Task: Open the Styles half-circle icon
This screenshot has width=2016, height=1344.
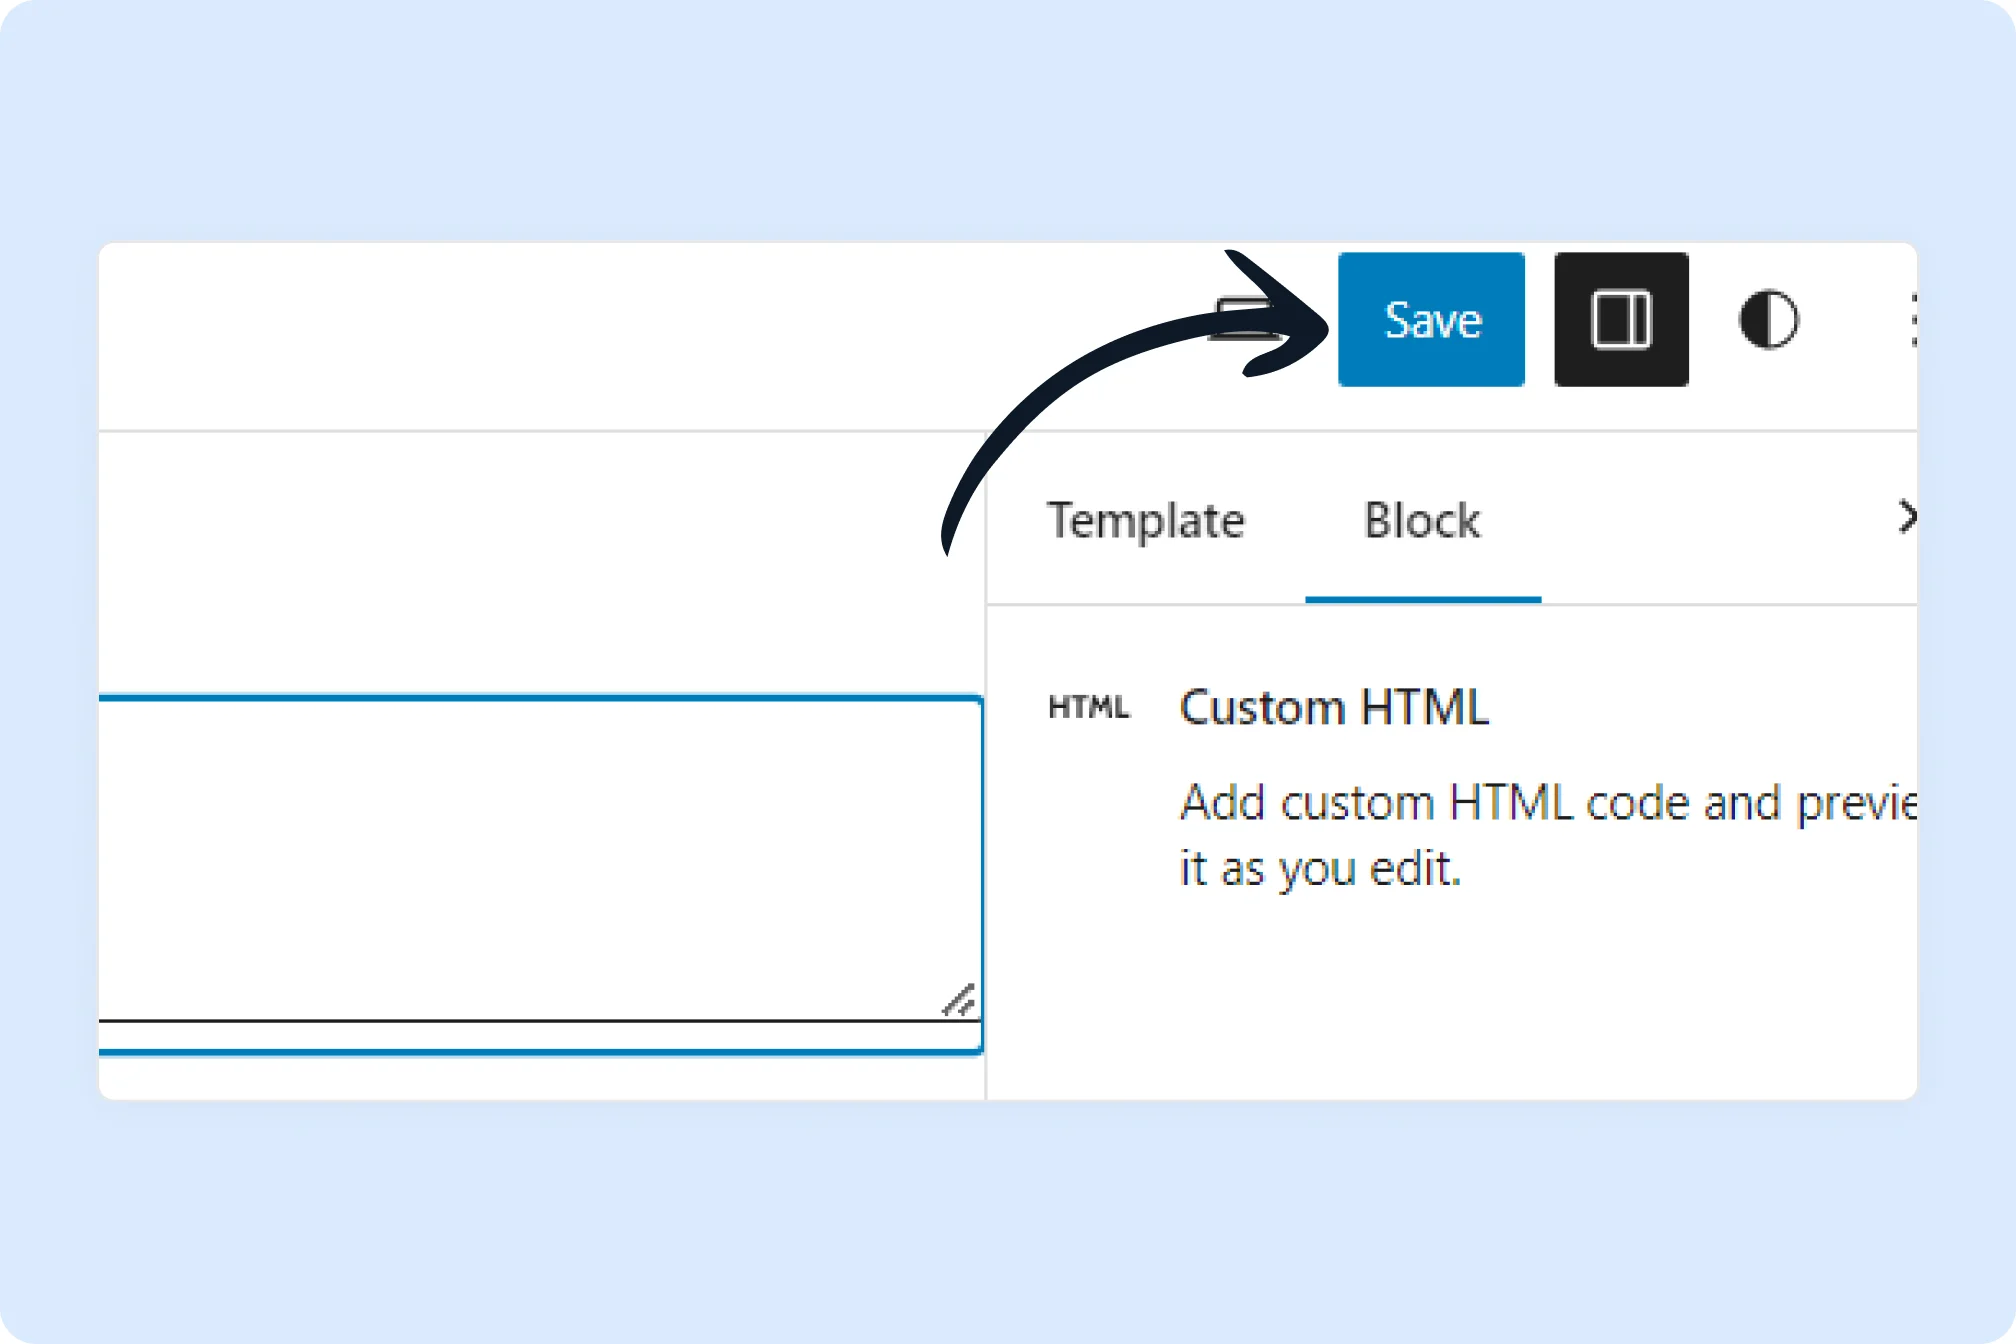Action: [1769, 320]
